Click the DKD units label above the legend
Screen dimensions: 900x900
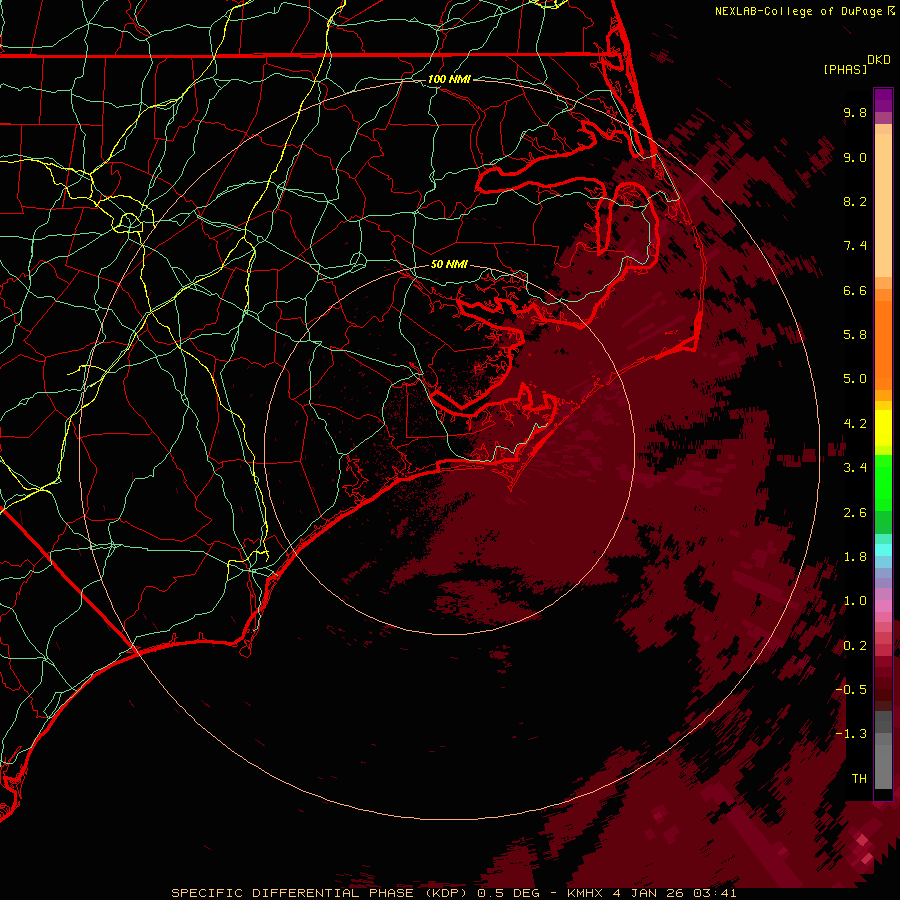point(879,60)
